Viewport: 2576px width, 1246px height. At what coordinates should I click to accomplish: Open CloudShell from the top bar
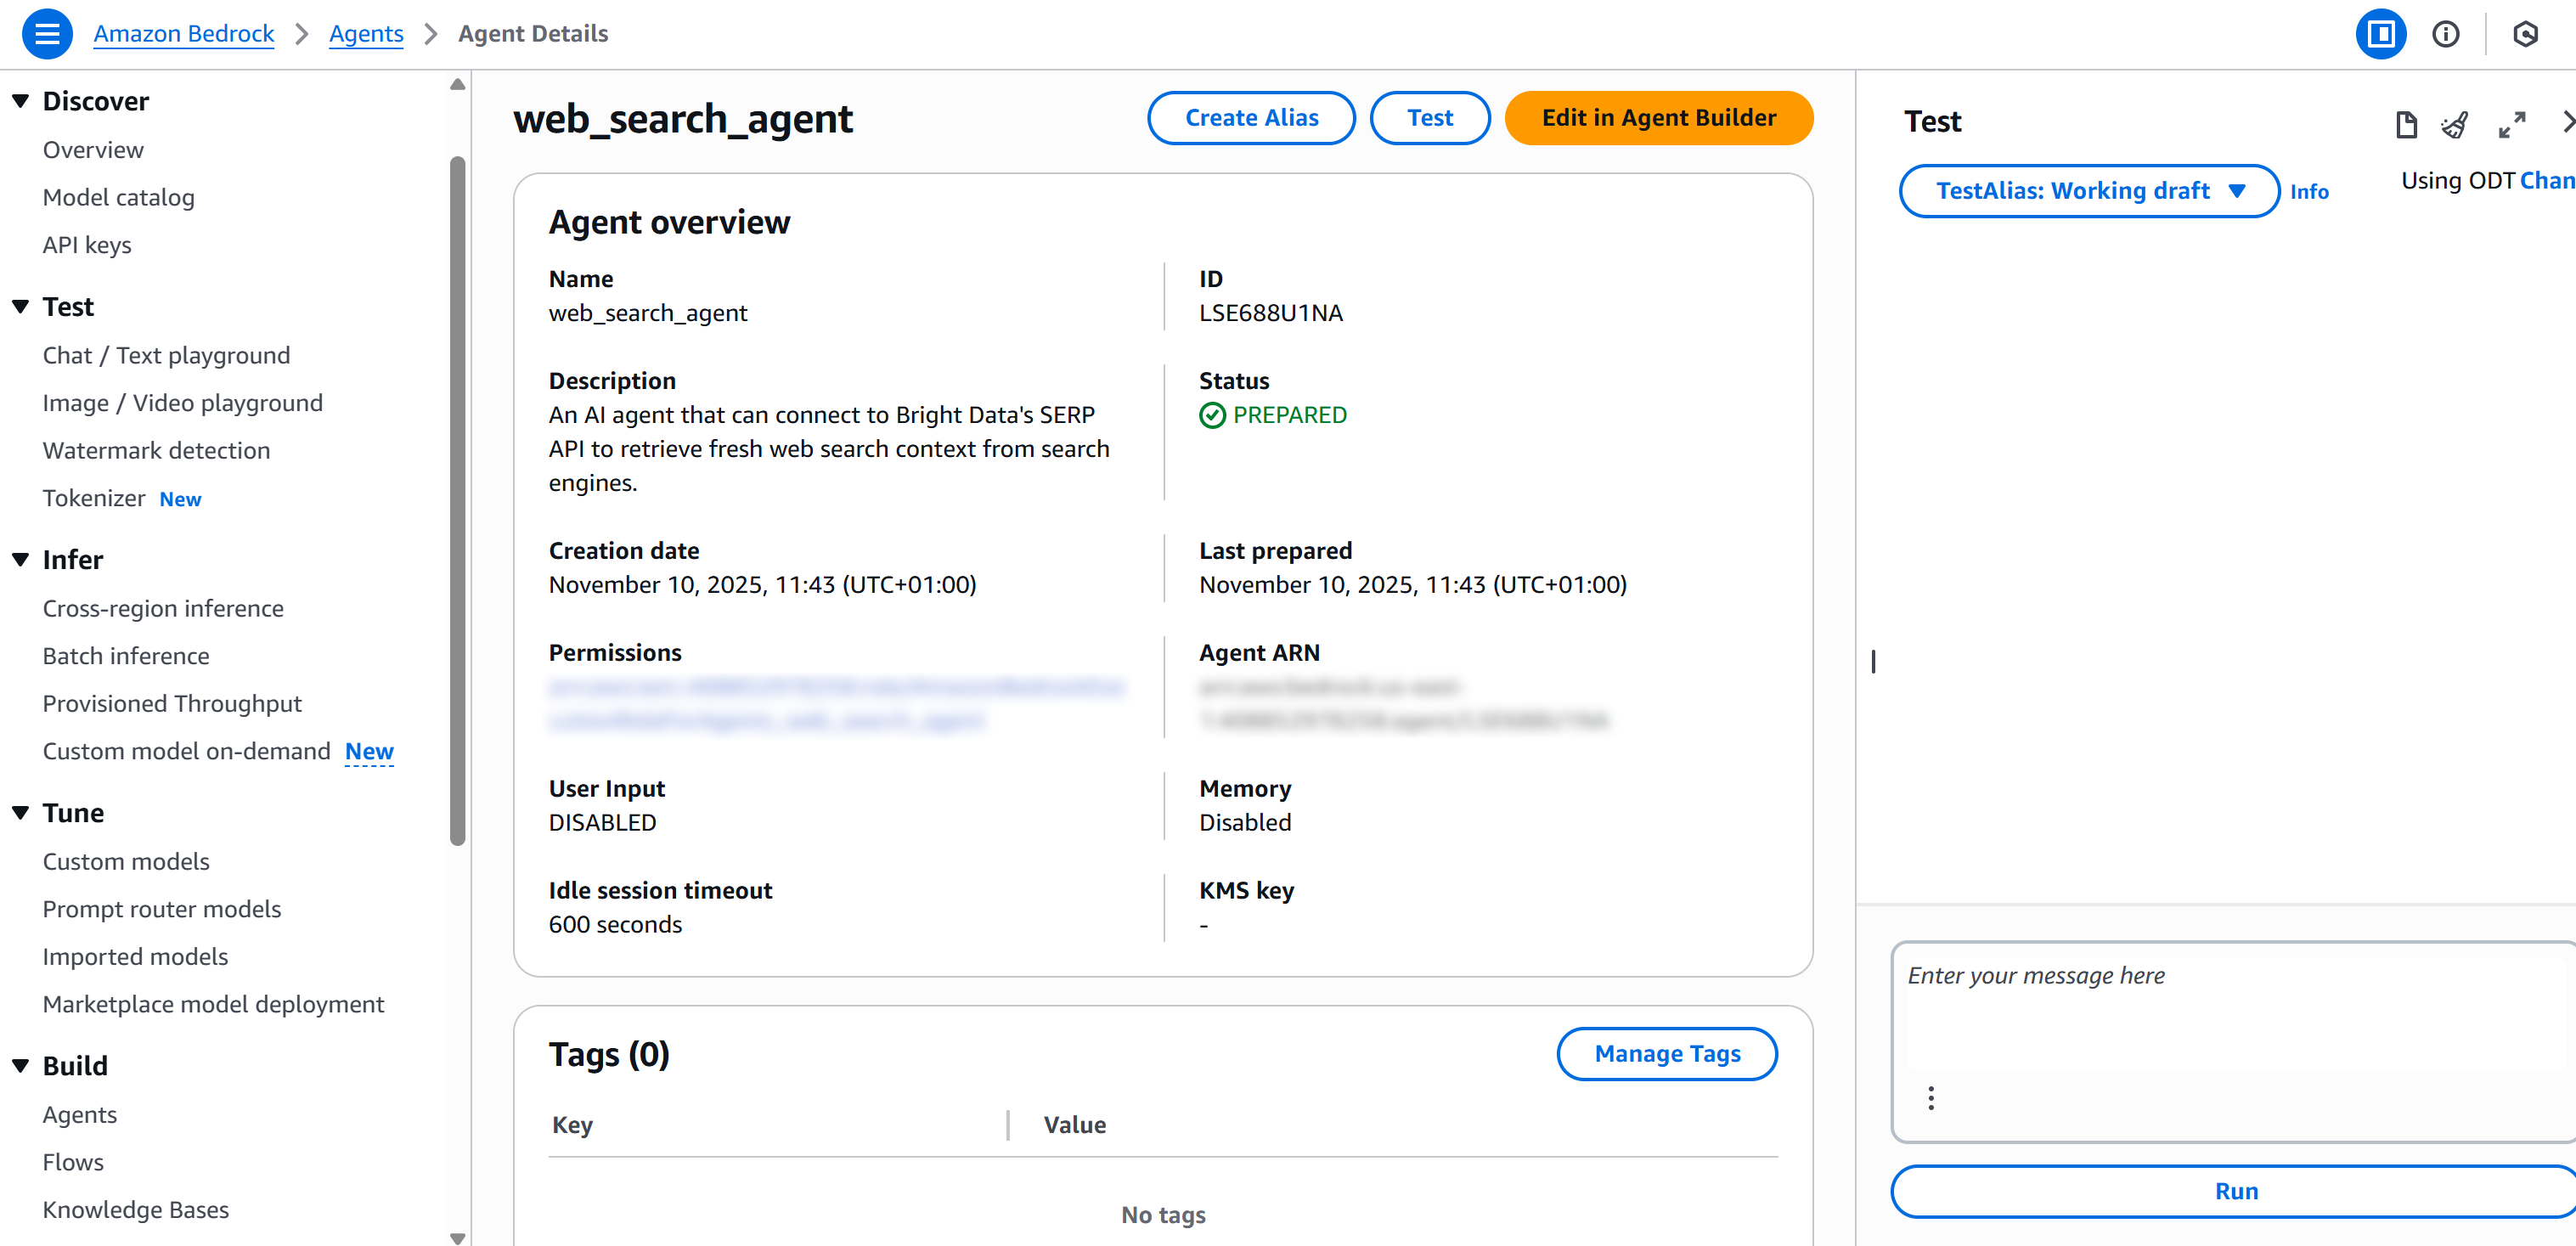pyautogui.click(x=2525, y=33)
